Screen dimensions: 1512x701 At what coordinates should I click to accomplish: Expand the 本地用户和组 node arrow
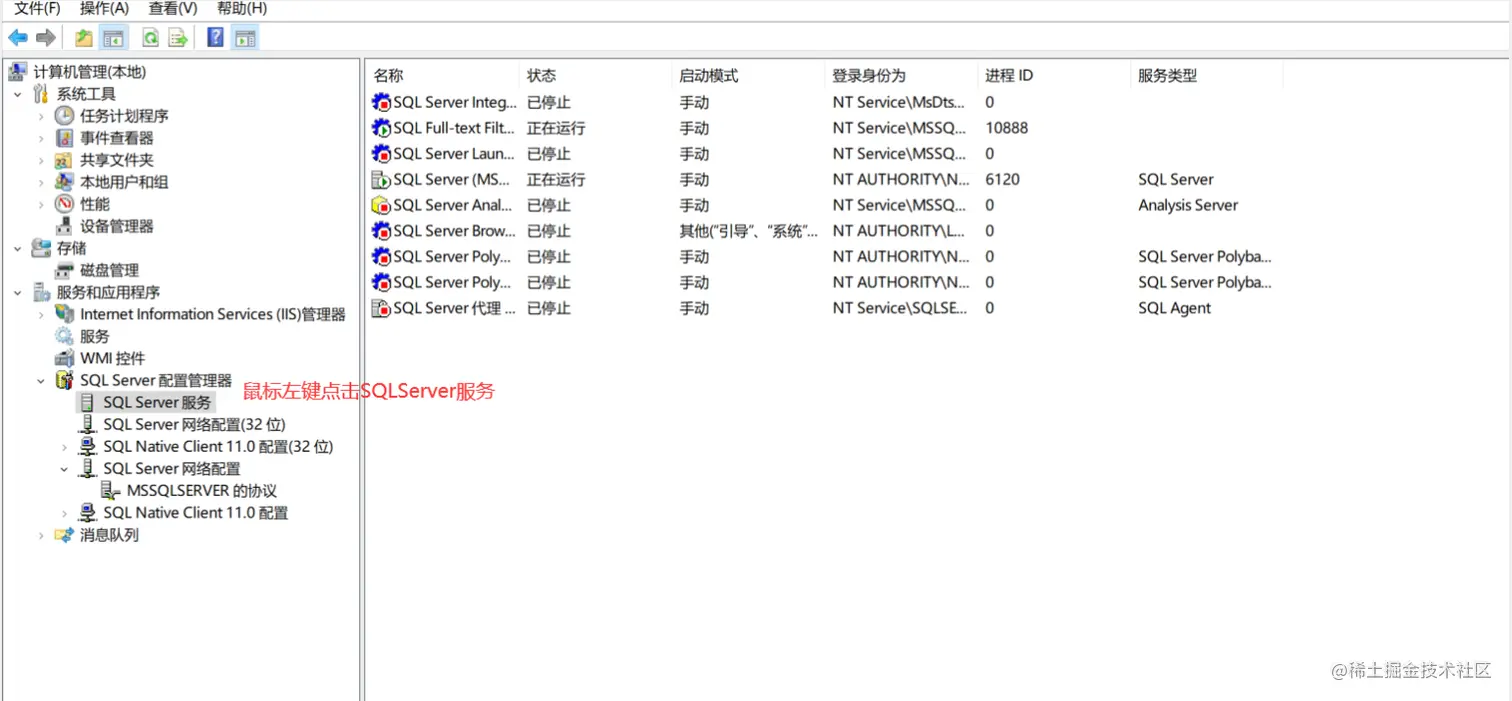[x=41, y=182]
